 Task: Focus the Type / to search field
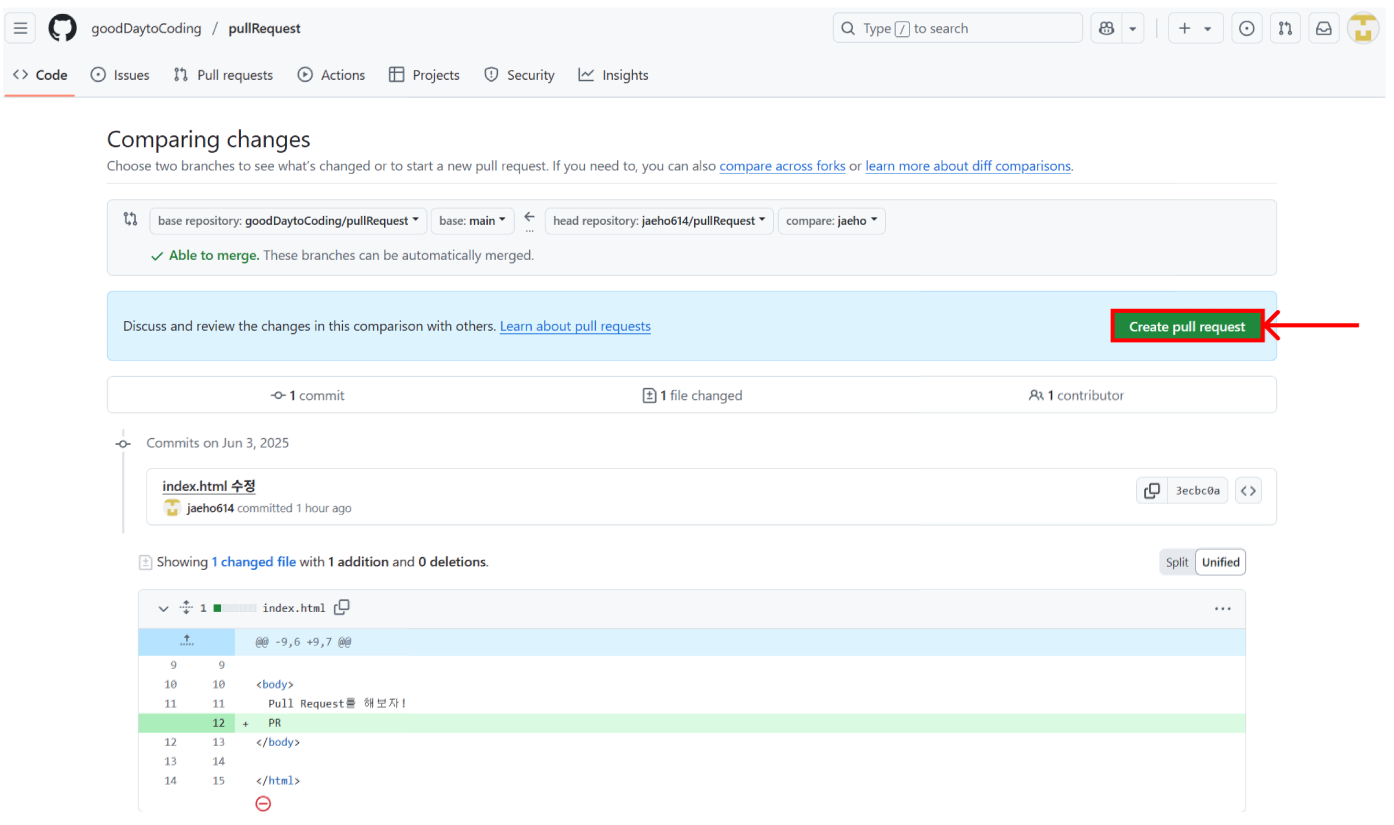point(957,28)
